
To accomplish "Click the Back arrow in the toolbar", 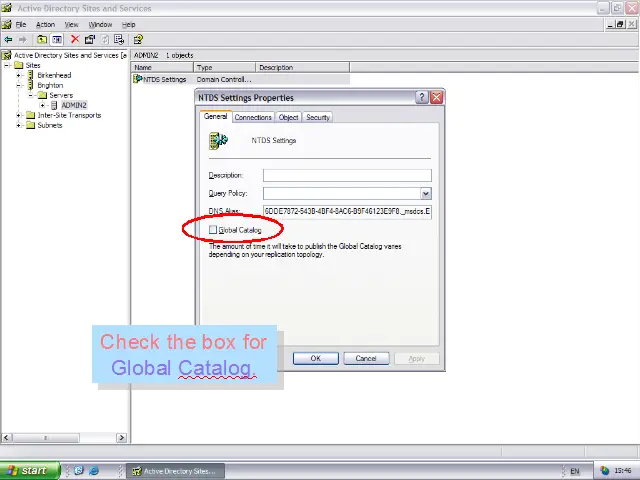I will click(x=8, y=40).
